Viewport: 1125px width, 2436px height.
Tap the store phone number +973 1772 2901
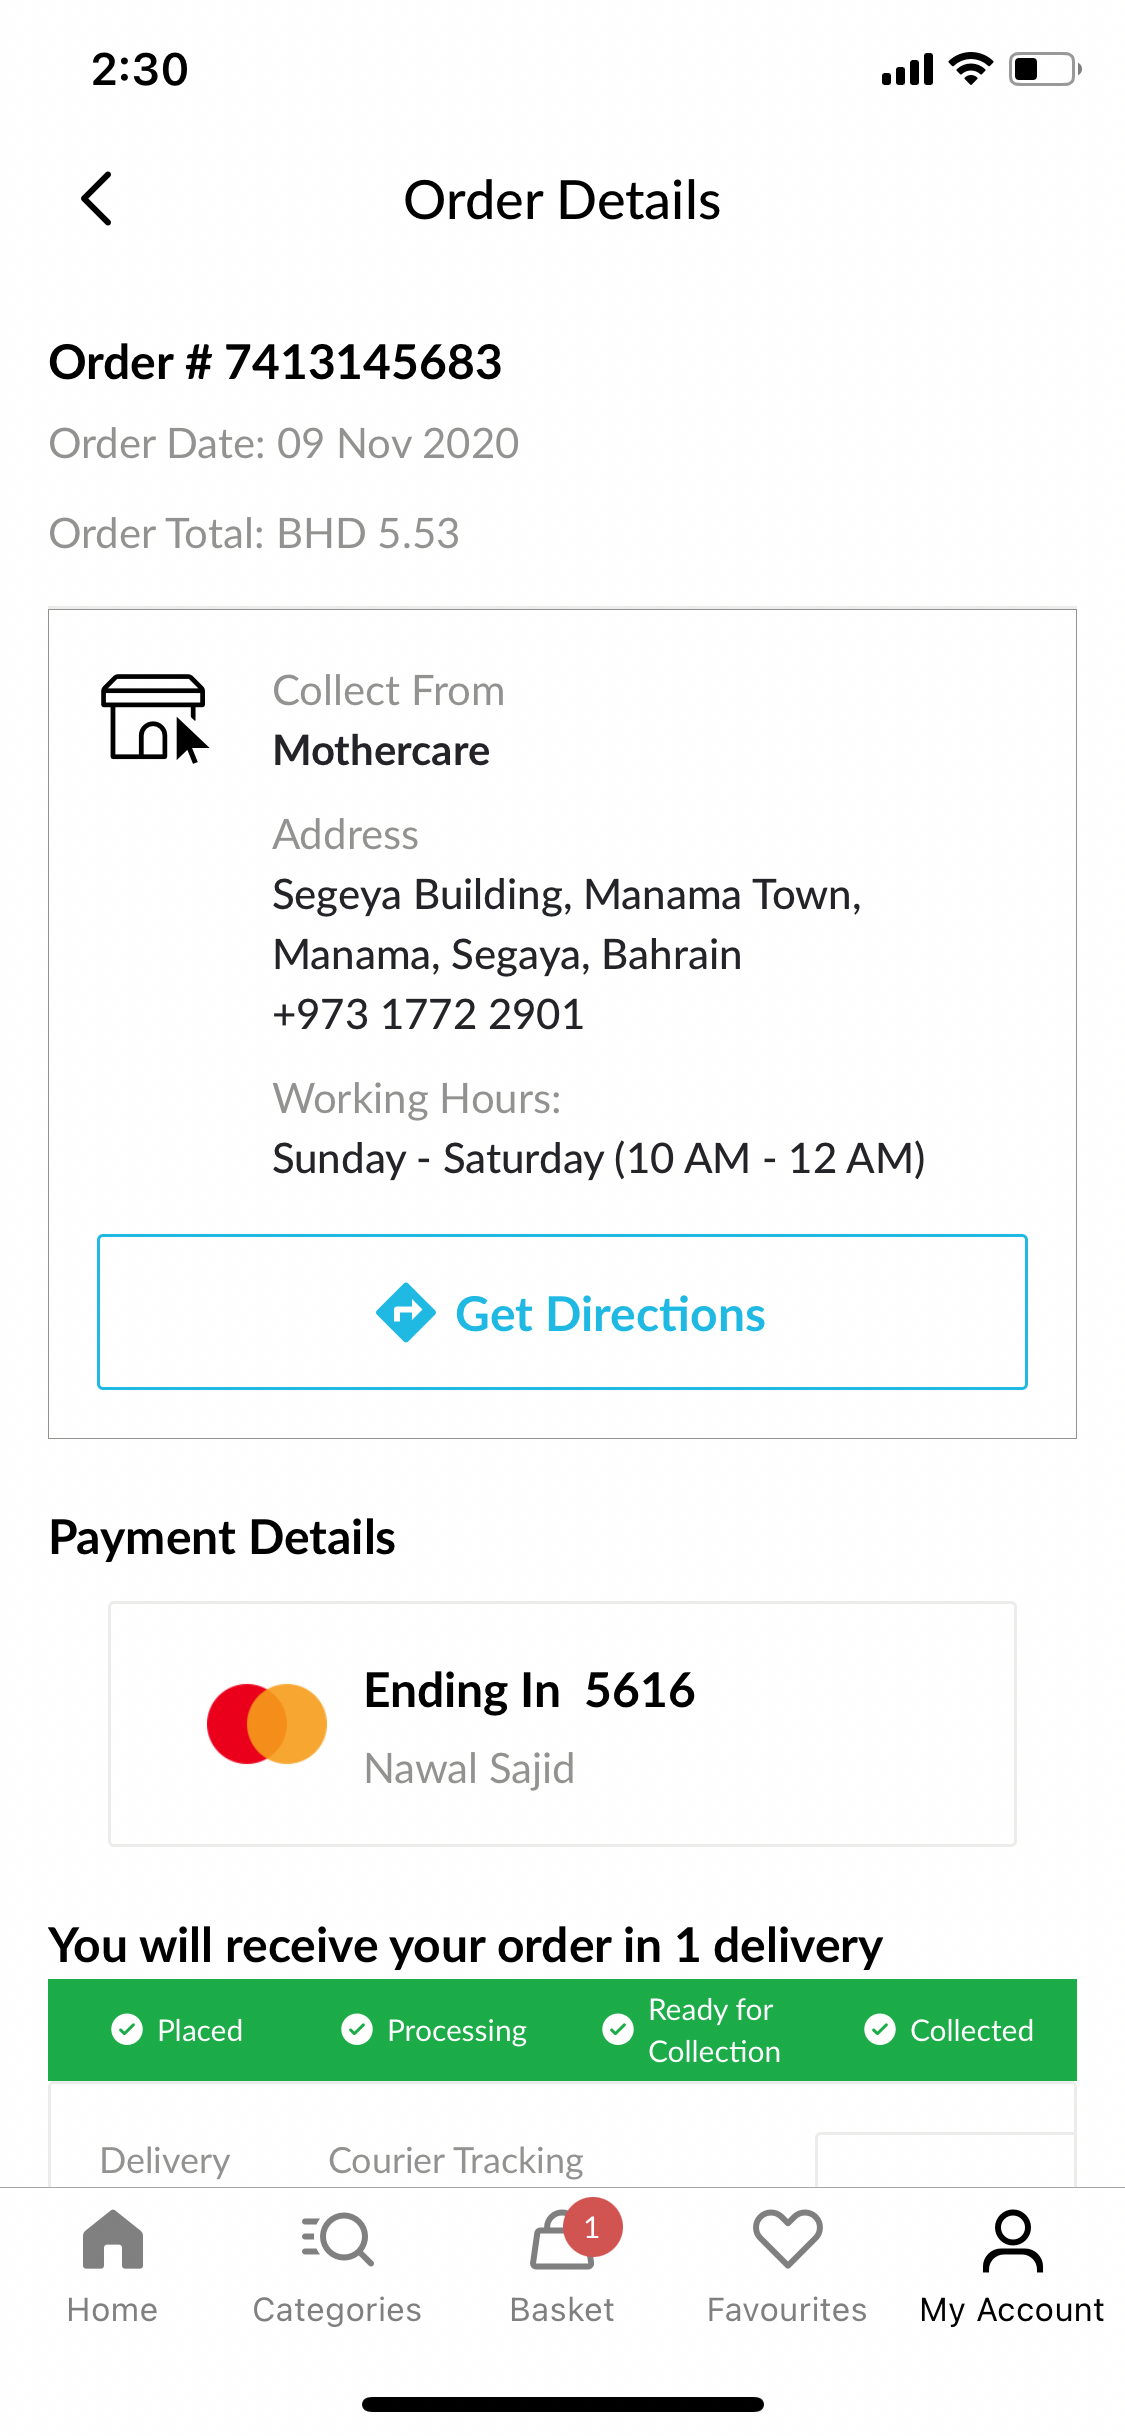(428, 1014)
